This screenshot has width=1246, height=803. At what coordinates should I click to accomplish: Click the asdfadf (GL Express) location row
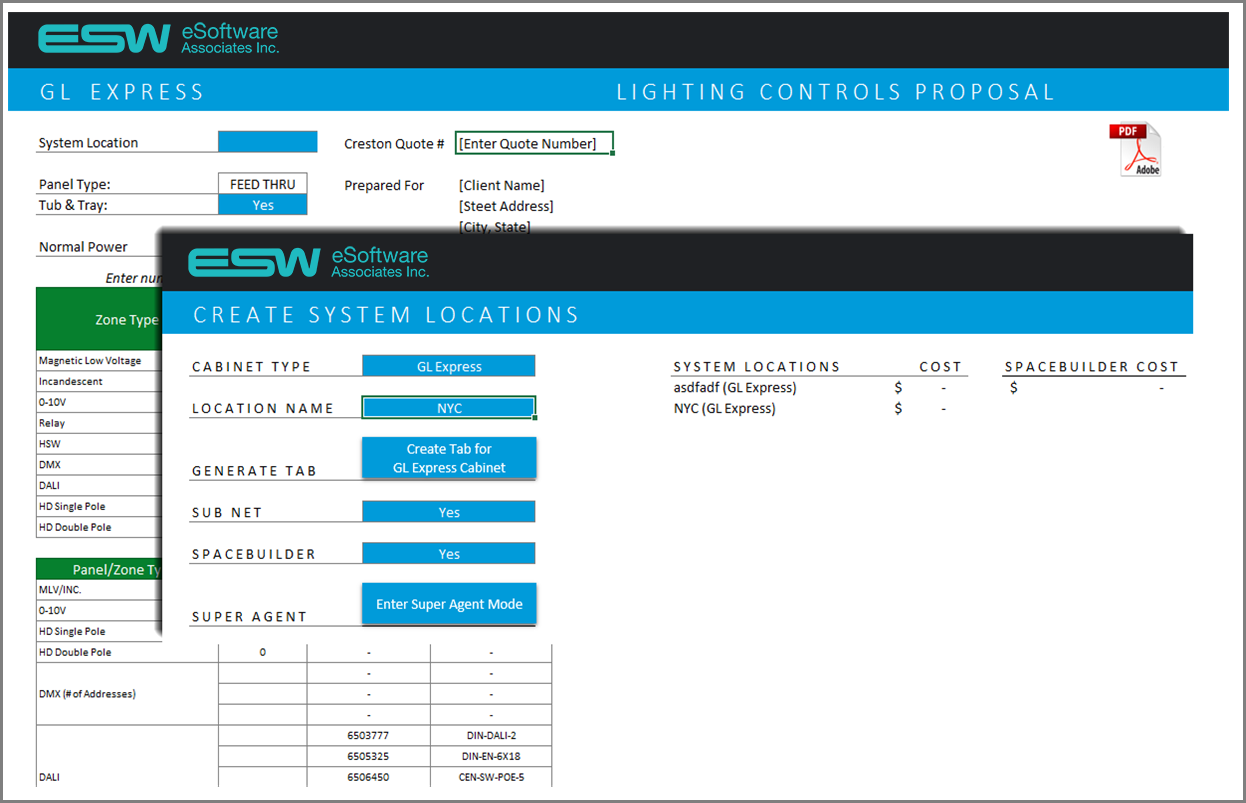tap(735, 387)
